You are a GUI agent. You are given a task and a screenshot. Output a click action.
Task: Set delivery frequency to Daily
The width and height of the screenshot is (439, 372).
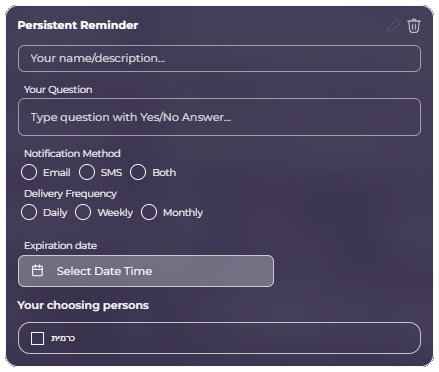point(29,212)
